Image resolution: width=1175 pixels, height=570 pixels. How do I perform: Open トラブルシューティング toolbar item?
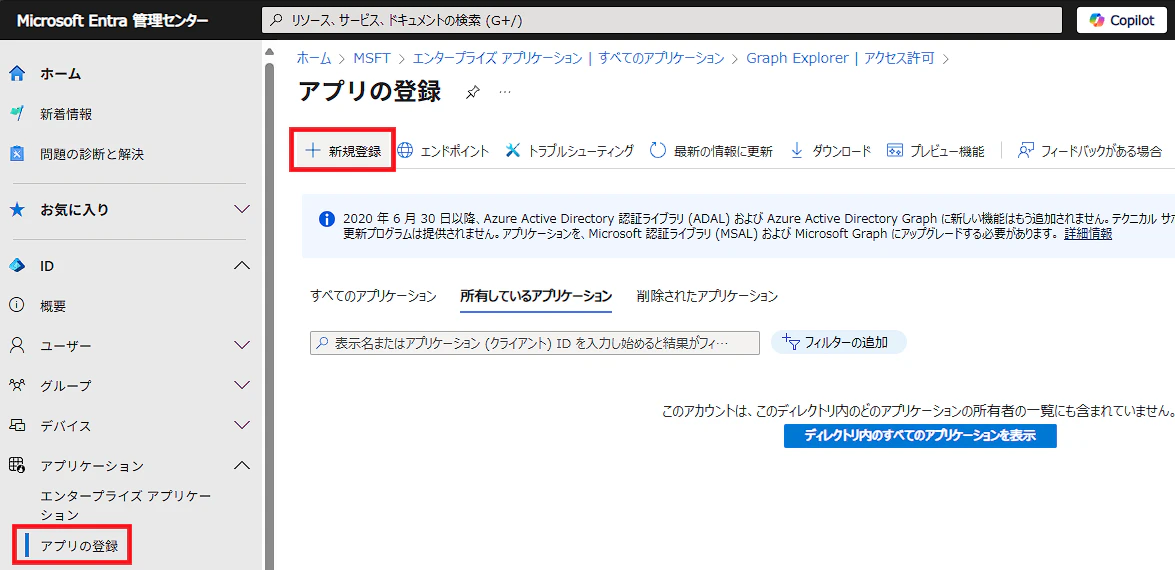coord(570,151)
